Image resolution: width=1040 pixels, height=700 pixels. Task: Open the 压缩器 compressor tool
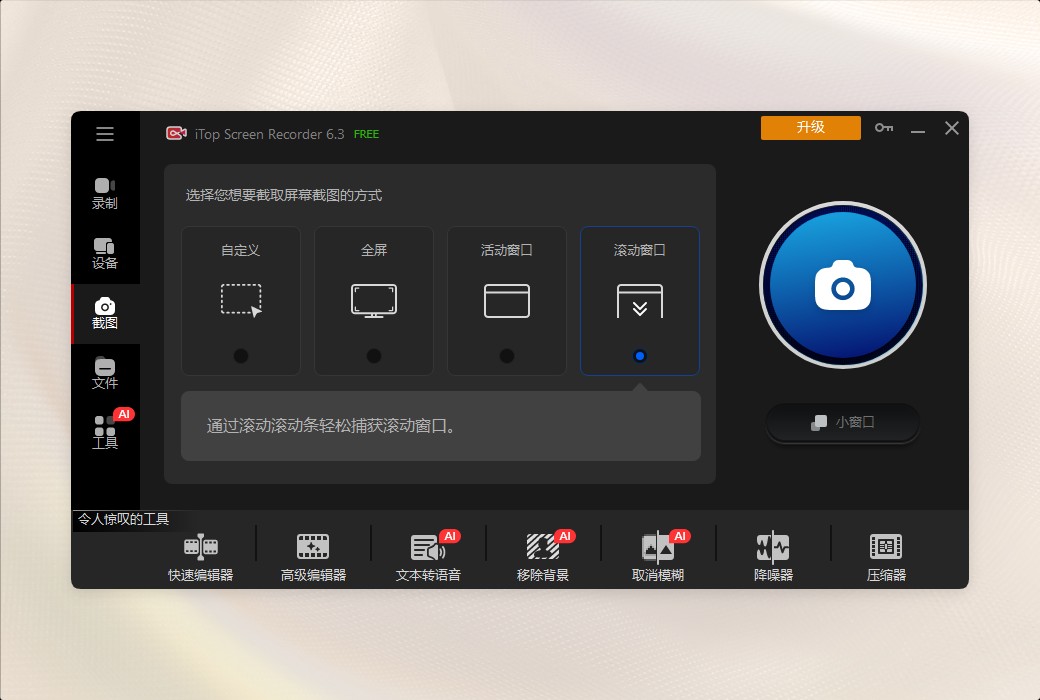tap(885, 555)
